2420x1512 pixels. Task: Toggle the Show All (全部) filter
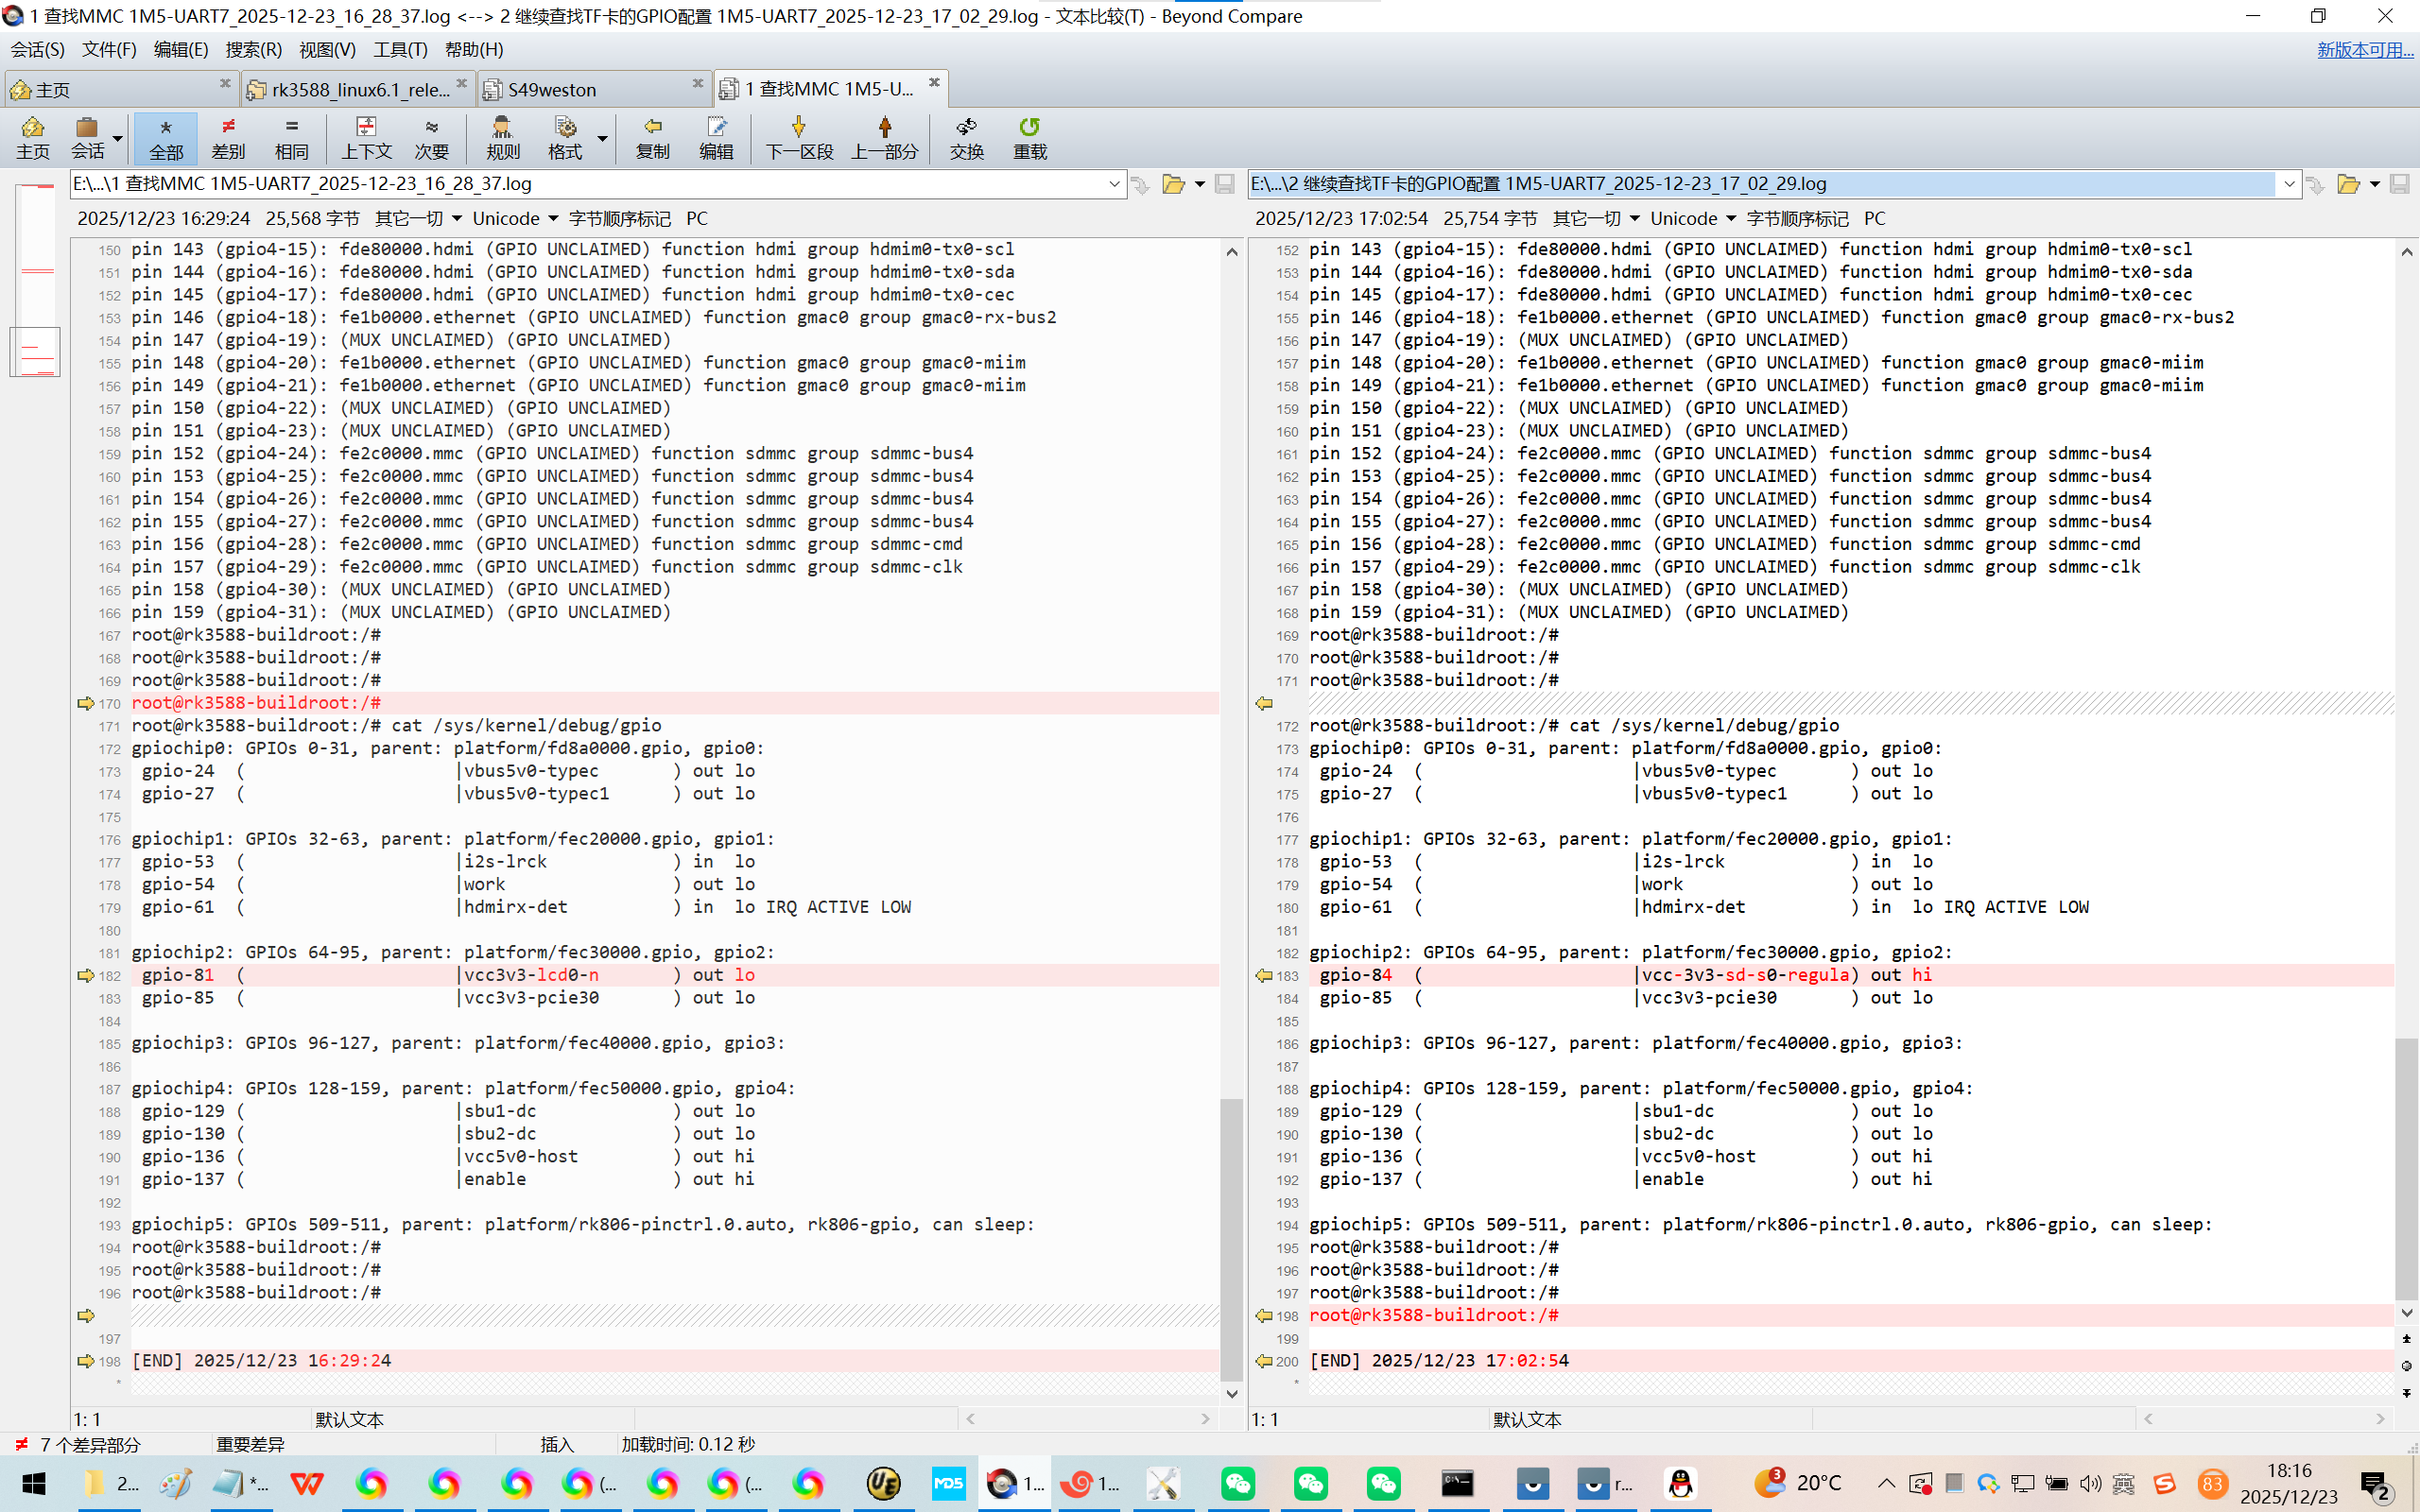click(x=166, y=137)
